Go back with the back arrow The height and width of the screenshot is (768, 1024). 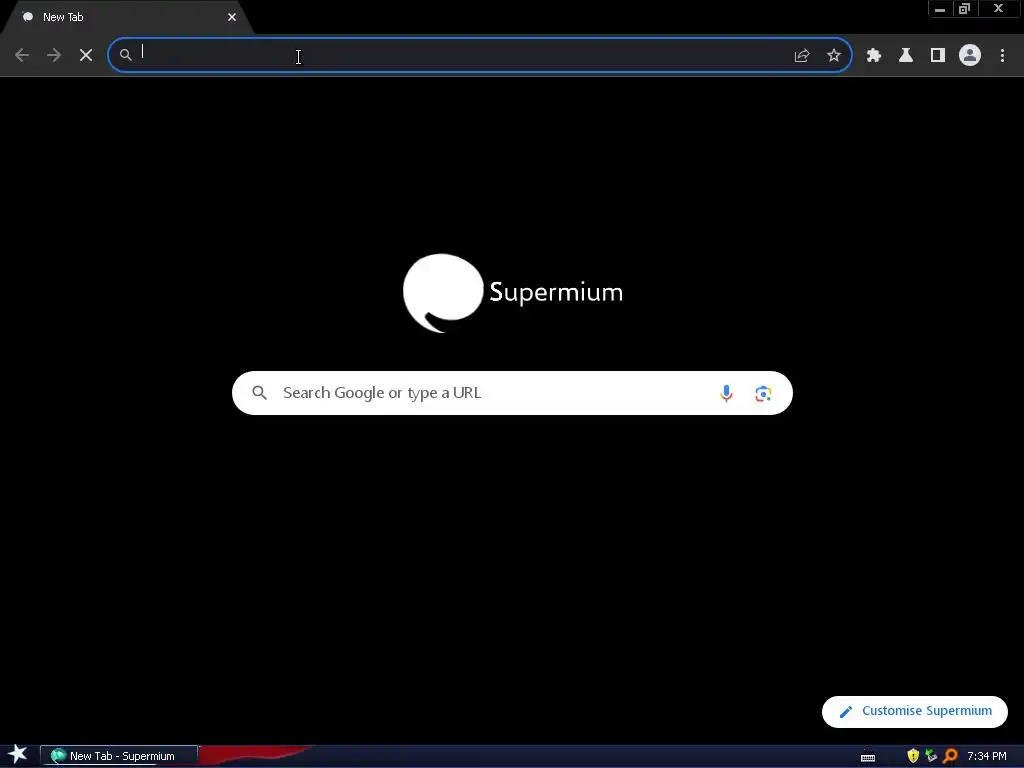22,56
